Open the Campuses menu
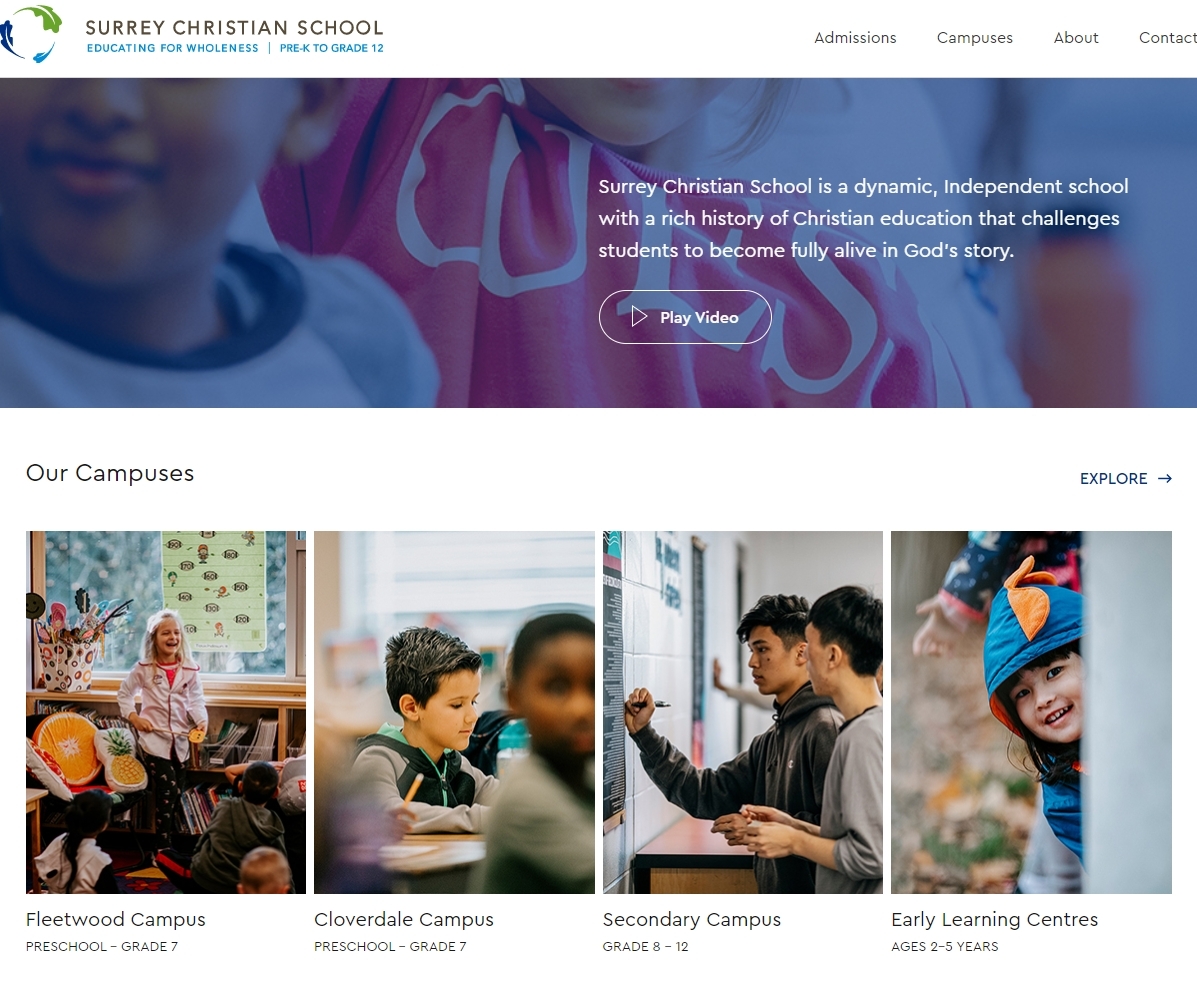Viewport: 1197px width, 988px height. point(975,37)
